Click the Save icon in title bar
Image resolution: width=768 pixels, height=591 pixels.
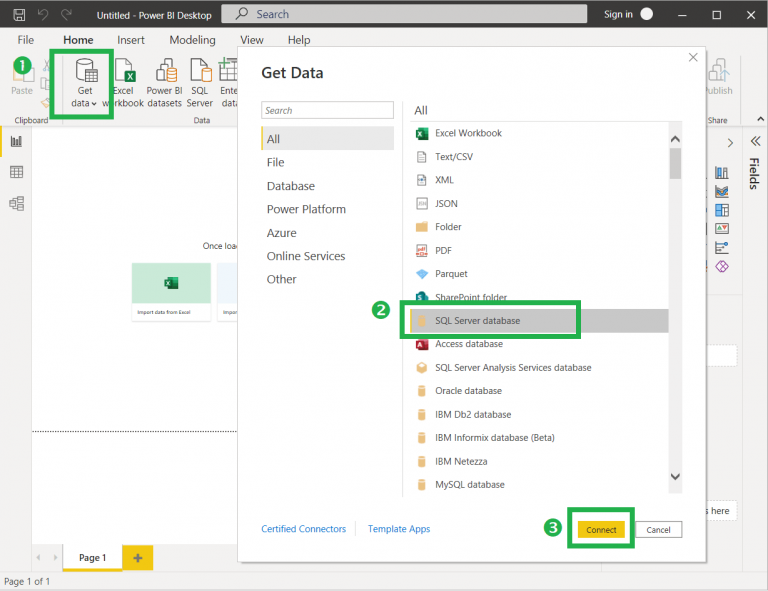click(x=19, y=15)
